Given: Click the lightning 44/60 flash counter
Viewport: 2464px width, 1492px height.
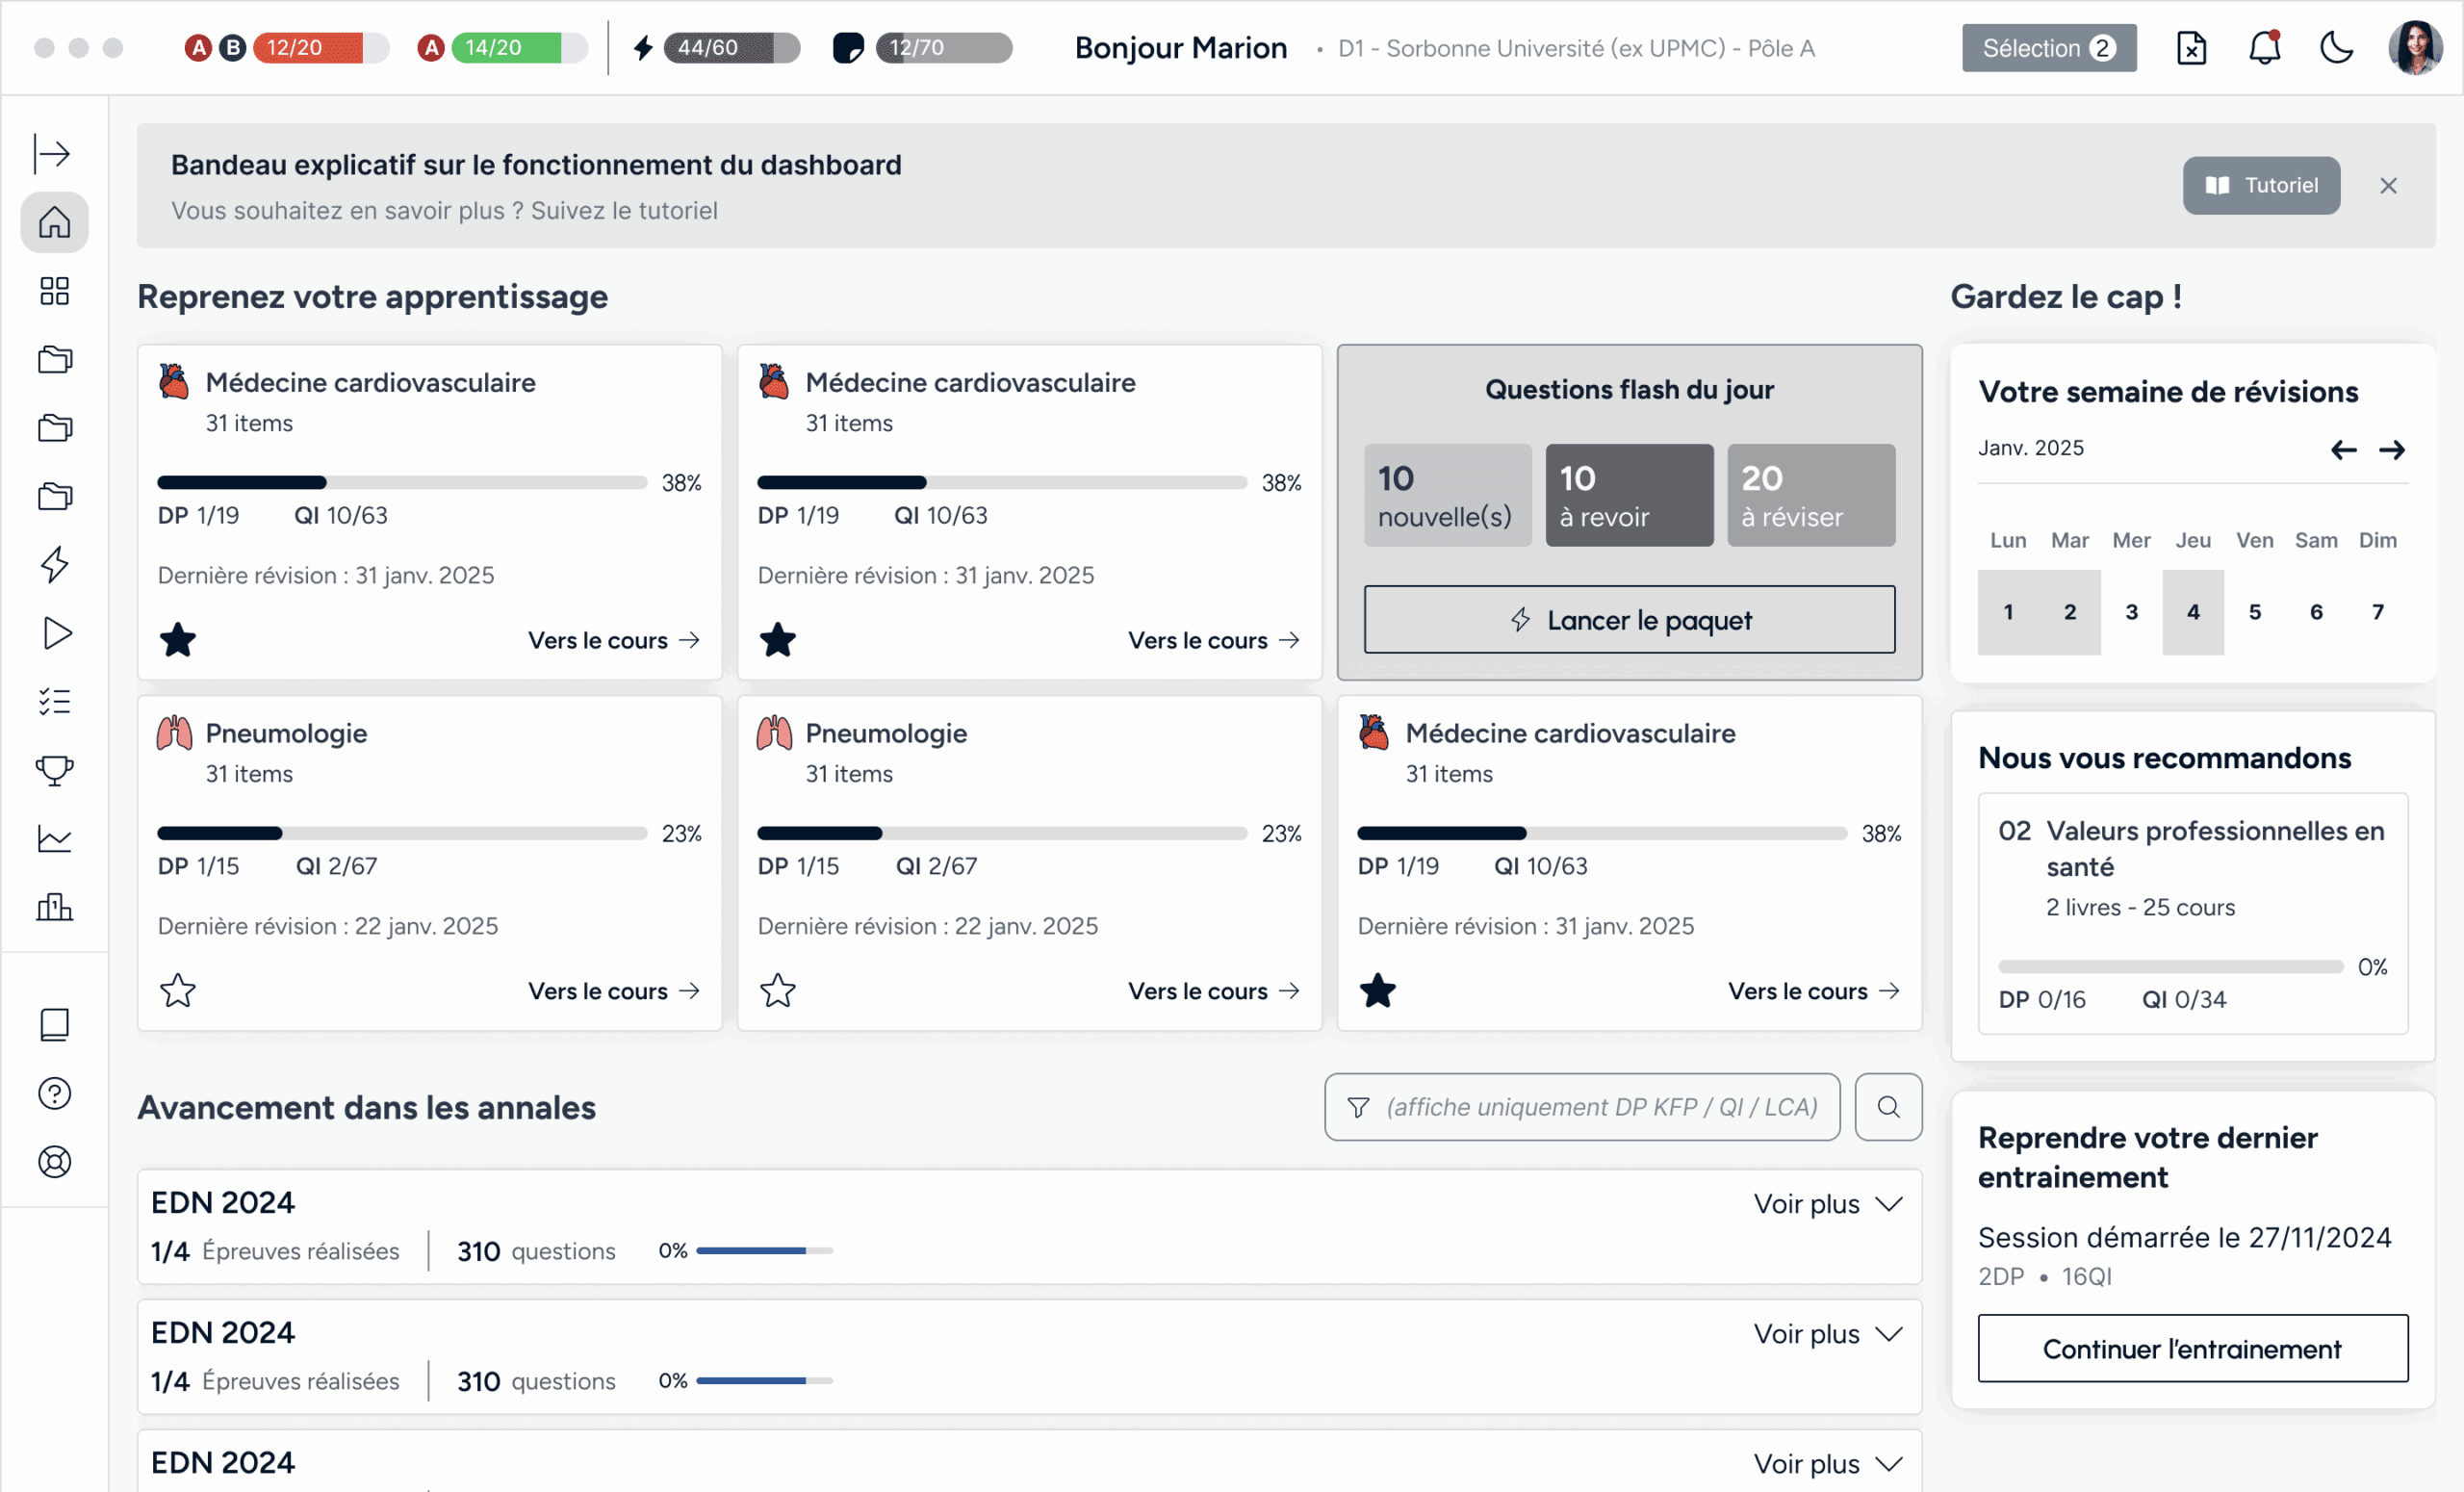Looking at the screenshot, I should 716,47.
